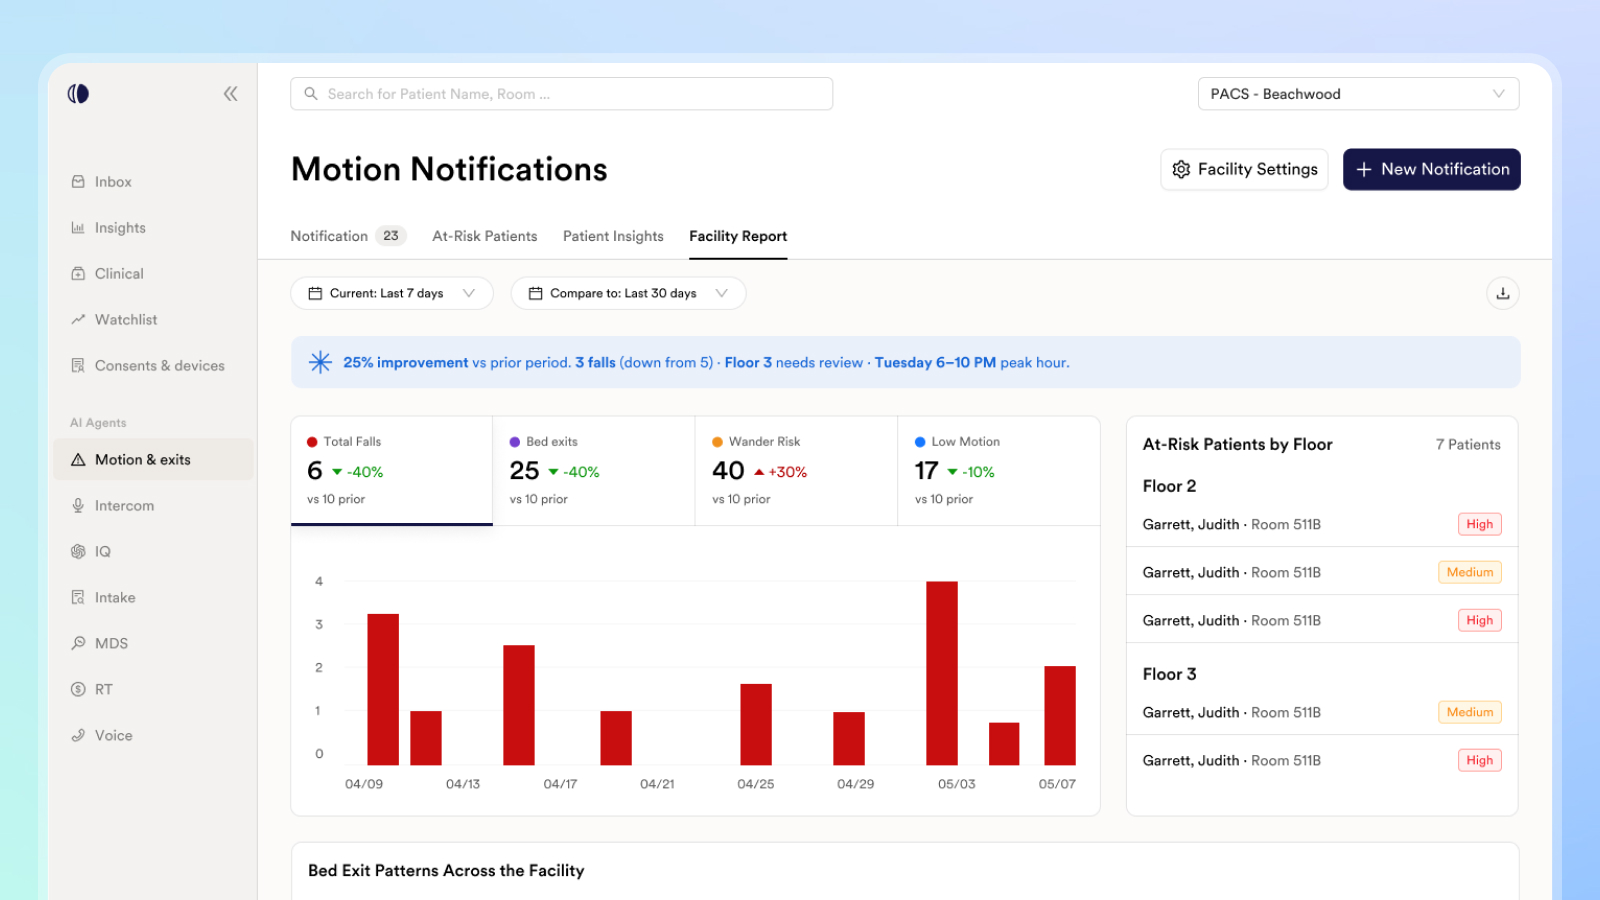Click the -40% change under Total Falls
Screen dimensions: 1600x900
358,472
